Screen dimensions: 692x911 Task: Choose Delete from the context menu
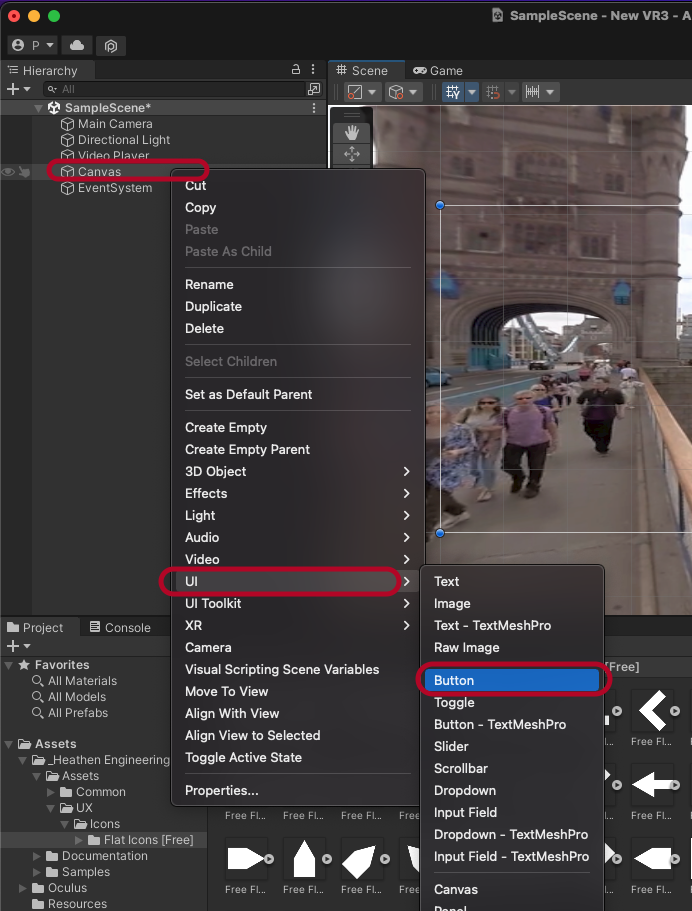(205, 328)
